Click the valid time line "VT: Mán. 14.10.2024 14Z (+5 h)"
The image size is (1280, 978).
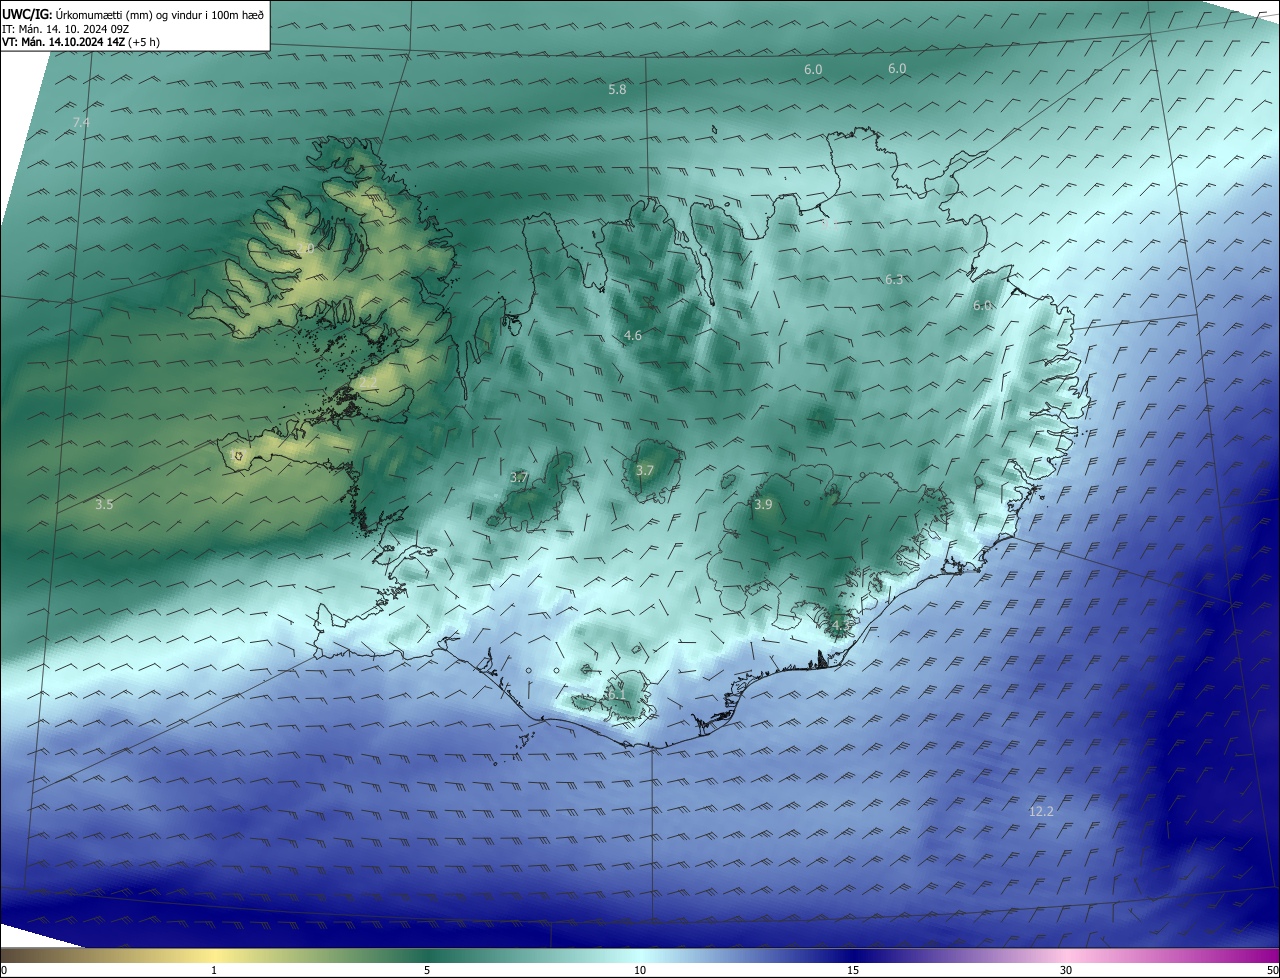[81, 42]
